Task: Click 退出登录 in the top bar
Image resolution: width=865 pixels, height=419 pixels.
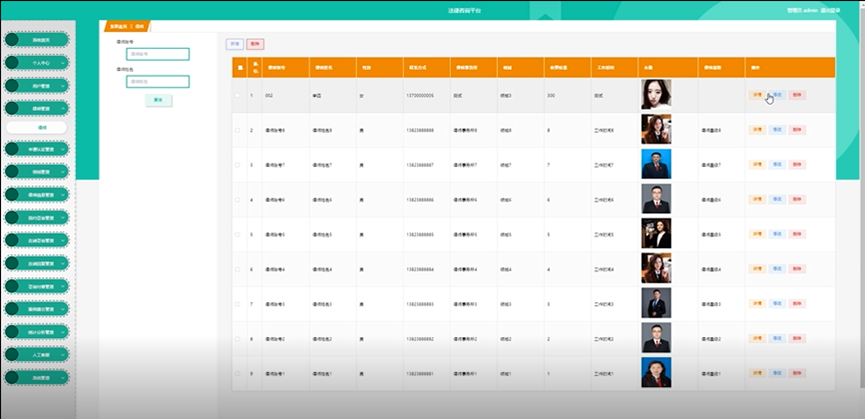Action: coord(830,10)
